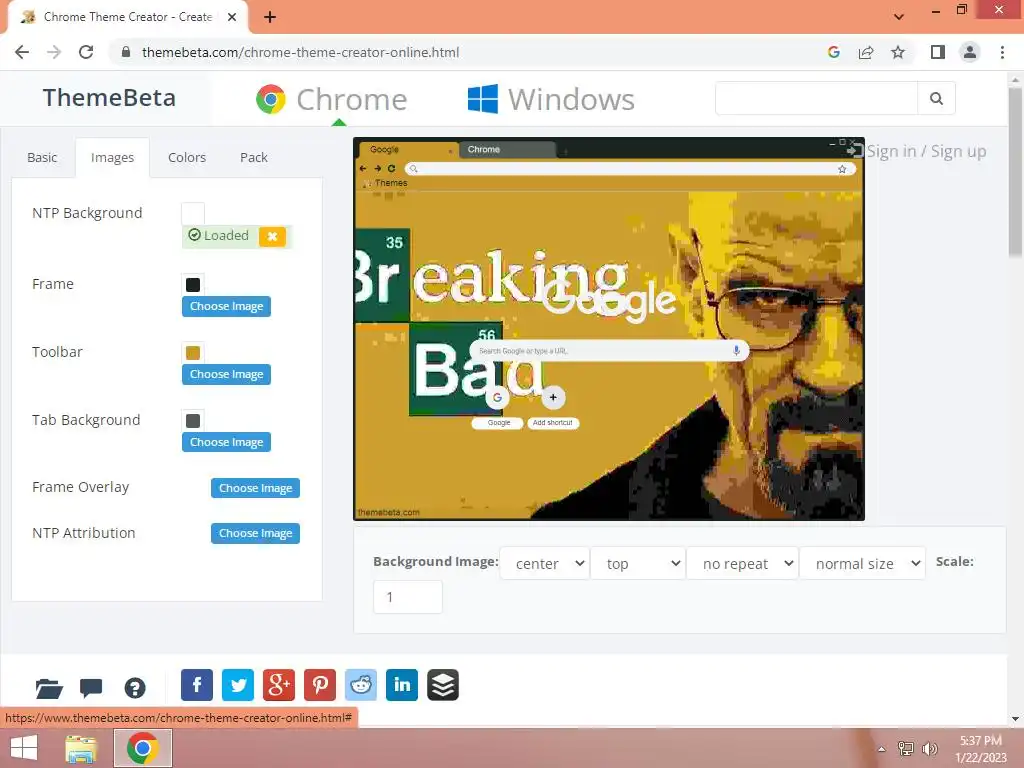The height and width of the screenshot is (768, 1024).
Task: Switch to the Basic tab
Action: tap(42, 157)
